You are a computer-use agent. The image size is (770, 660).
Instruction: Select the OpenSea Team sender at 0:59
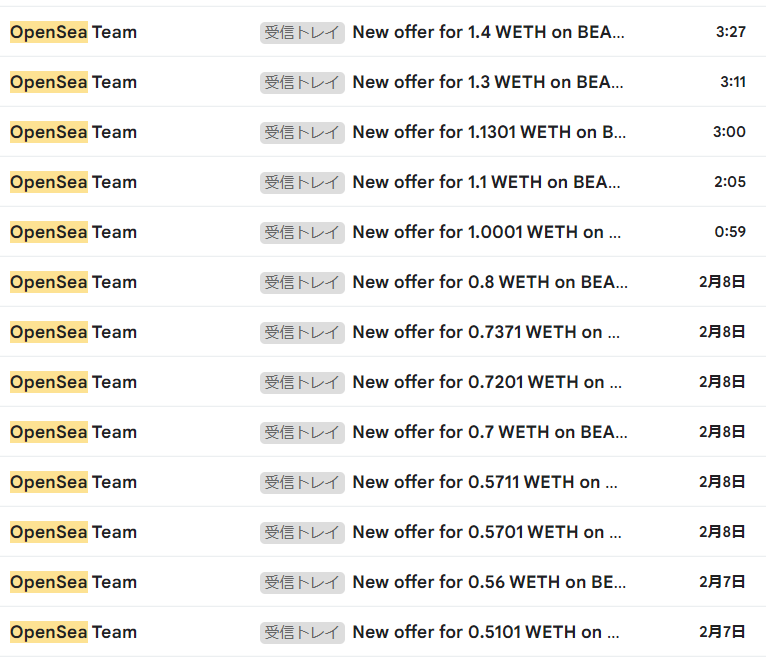[74, 232]
